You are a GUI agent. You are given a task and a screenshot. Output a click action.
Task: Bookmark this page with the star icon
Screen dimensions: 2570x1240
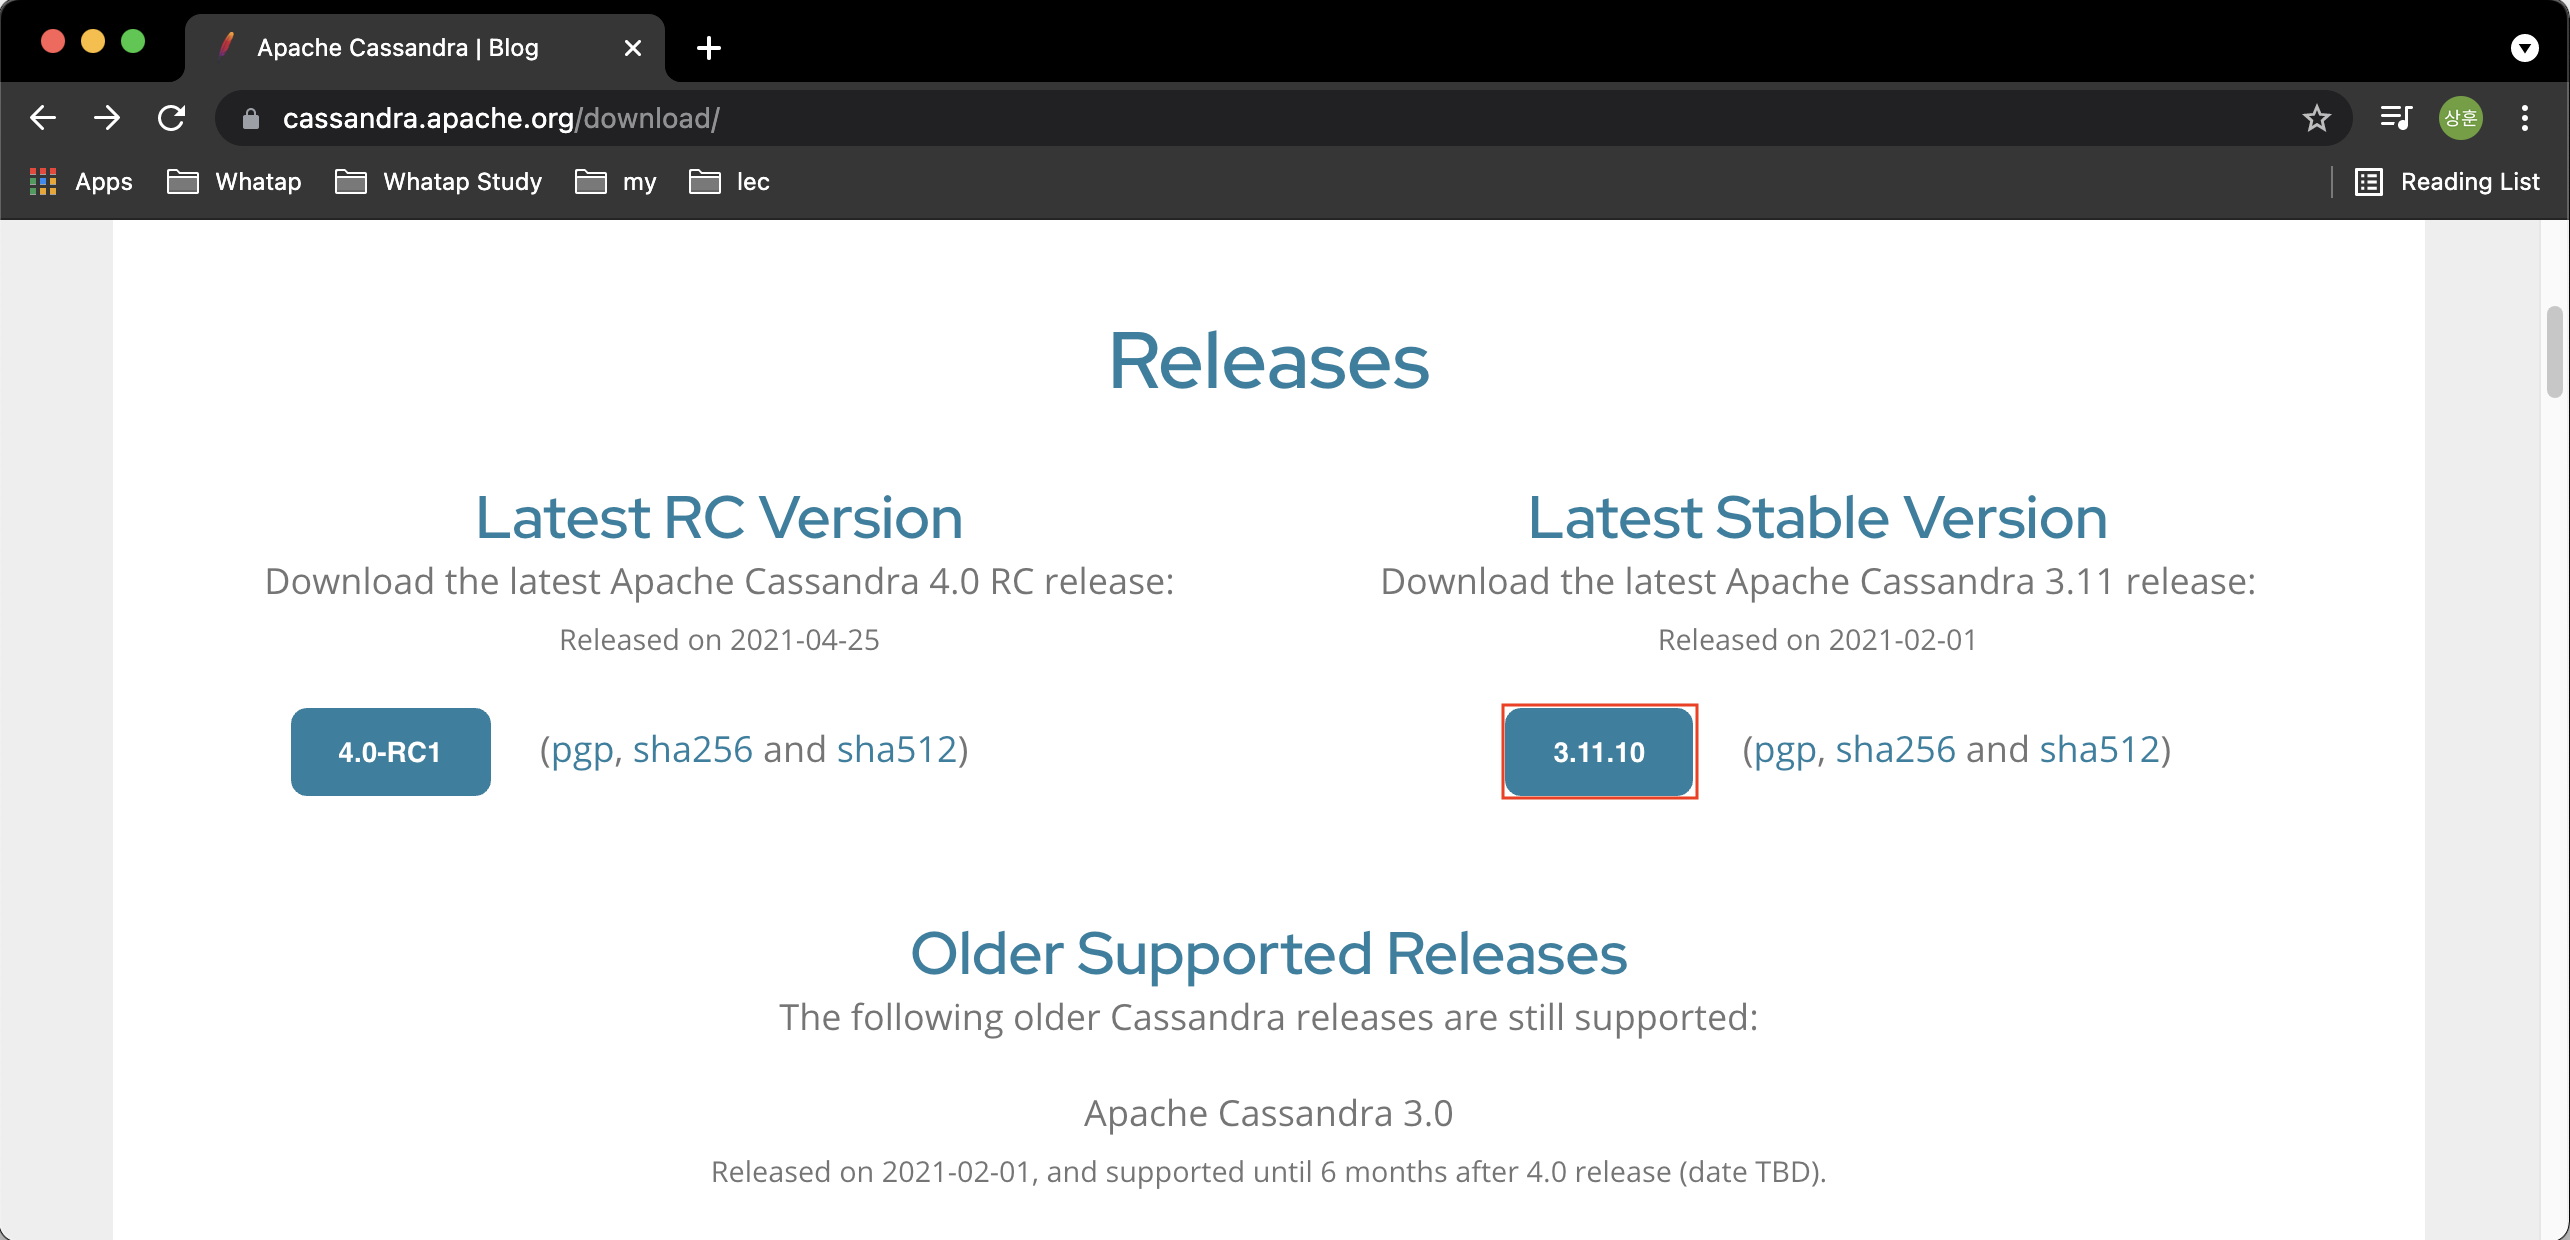tap(2316, 119)
